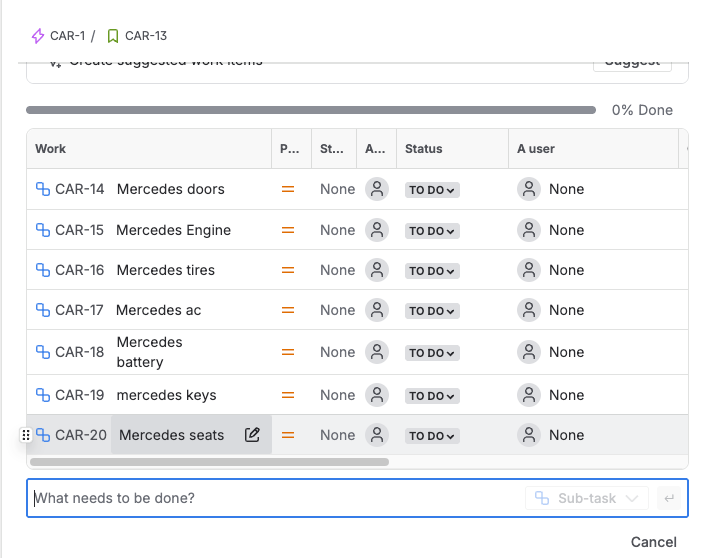Cancel creating the sub-task
This screenshot has height=558, width=701.
point(654,542)
